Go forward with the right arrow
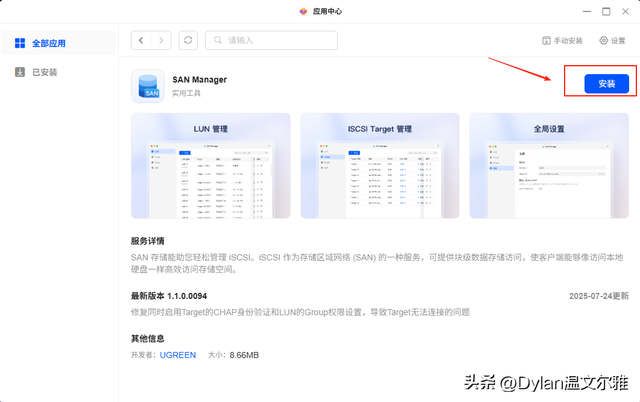This screenshot has width=640, height=402. [x=161, y=40]
